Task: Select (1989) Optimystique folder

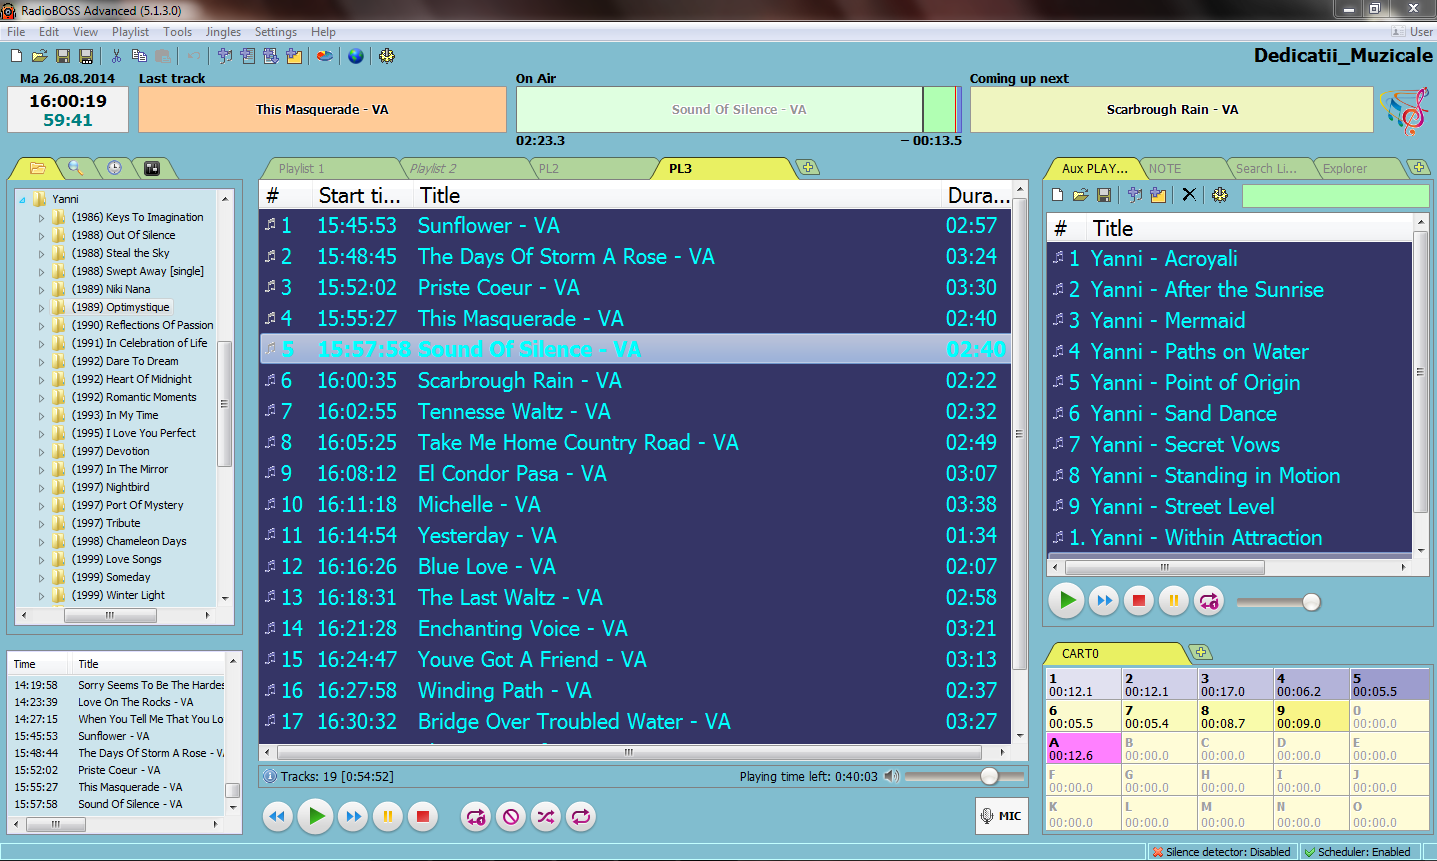Action: pyautogui.click(x=120, y=307)
